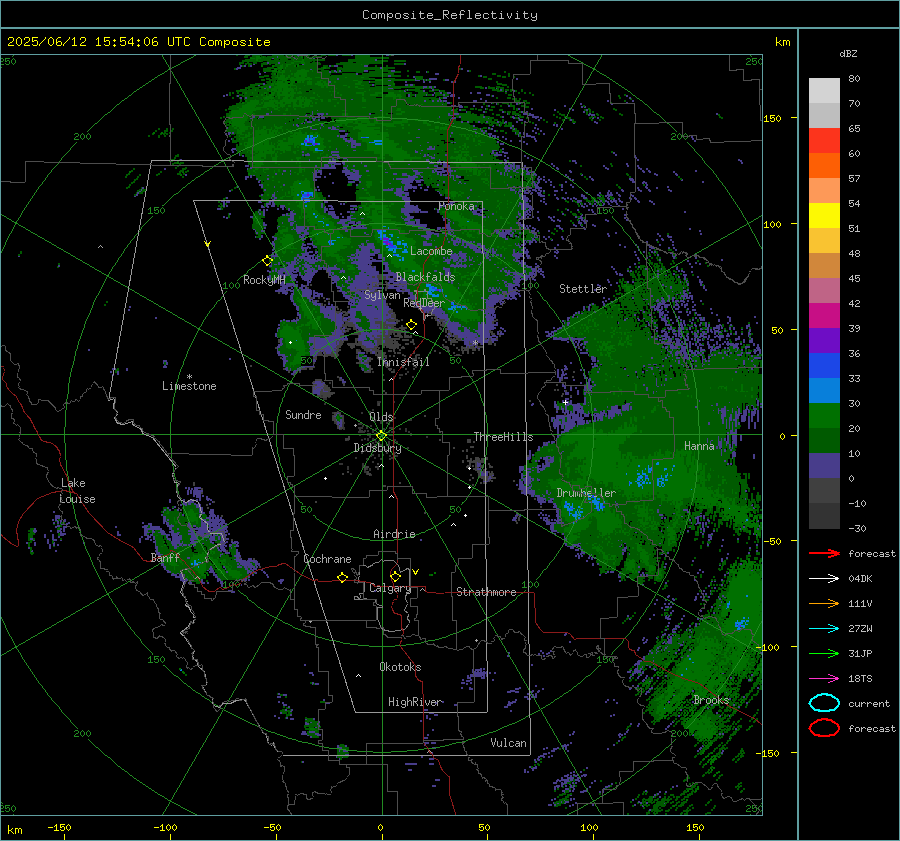Click the radar center diamond at Didsbury
This screenshot has height=841, width=900.
tap(381, 435)
